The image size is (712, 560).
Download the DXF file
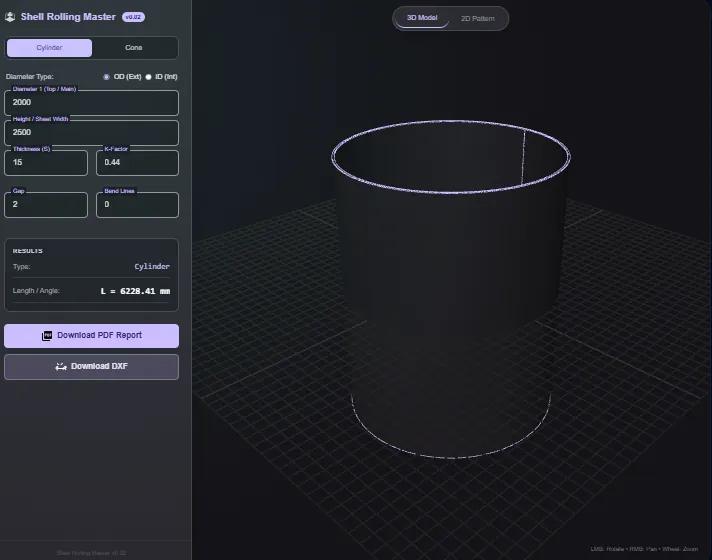point(91,367)
